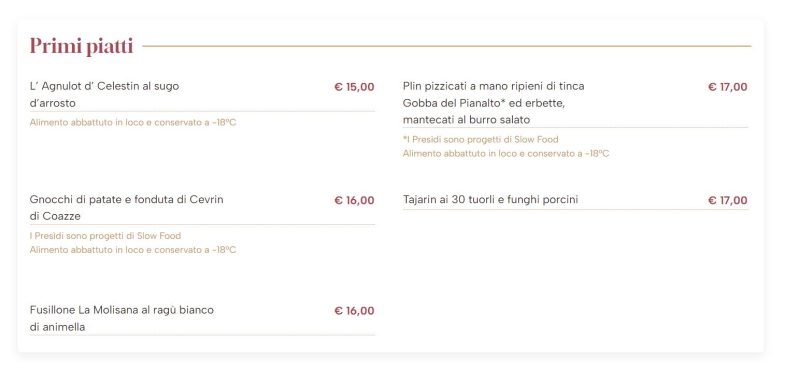Click the 'di Coazze' text line
Image resolution: width=798 pixels, height=384 pixels.
point(55,216)
